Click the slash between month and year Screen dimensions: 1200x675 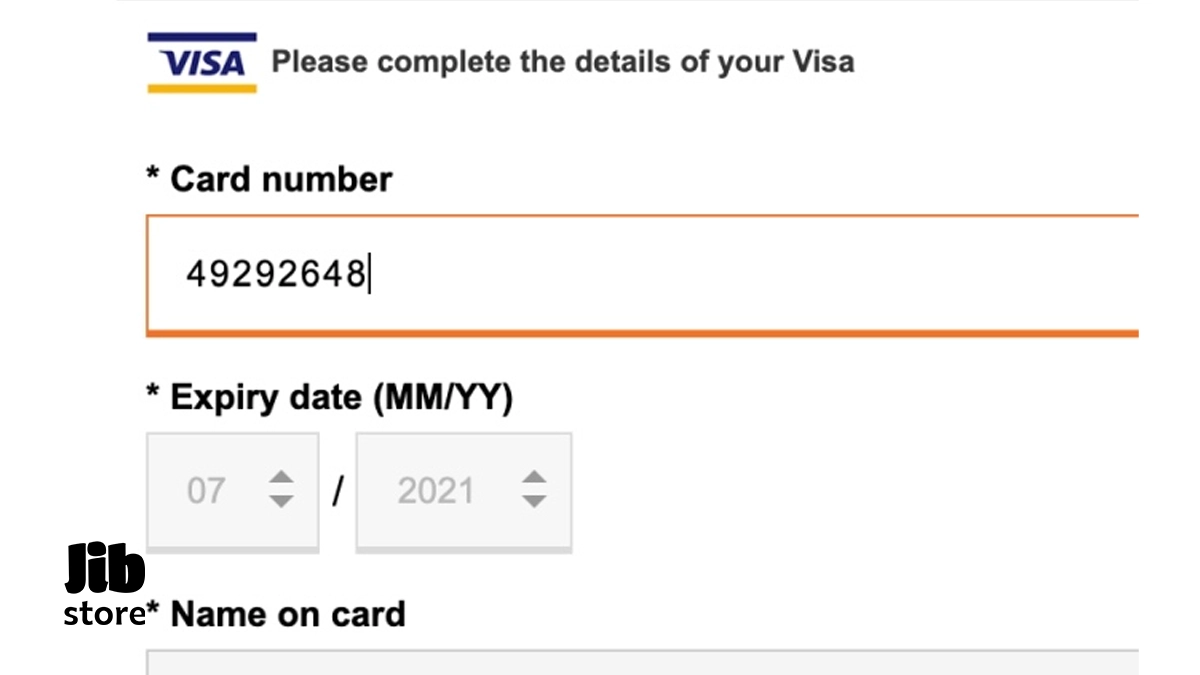[x=338, y=491]
